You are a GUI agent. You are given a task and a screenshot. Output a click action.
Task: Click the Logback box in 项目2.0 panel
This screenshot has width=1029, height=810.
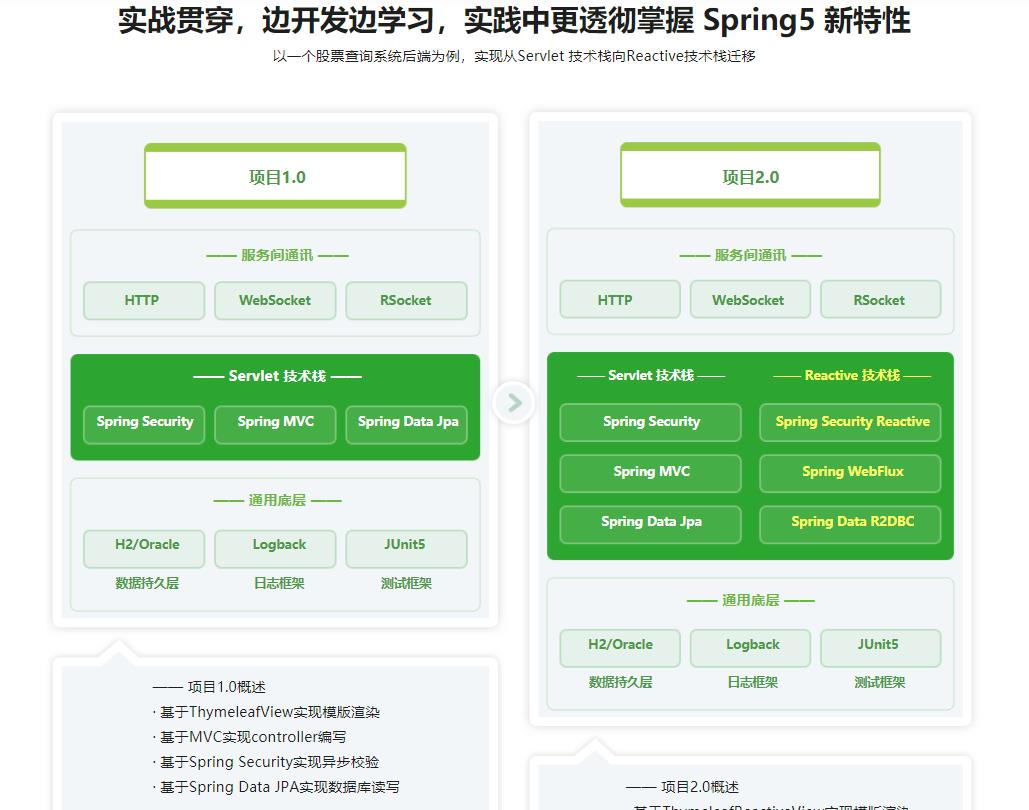coord(752,646)
